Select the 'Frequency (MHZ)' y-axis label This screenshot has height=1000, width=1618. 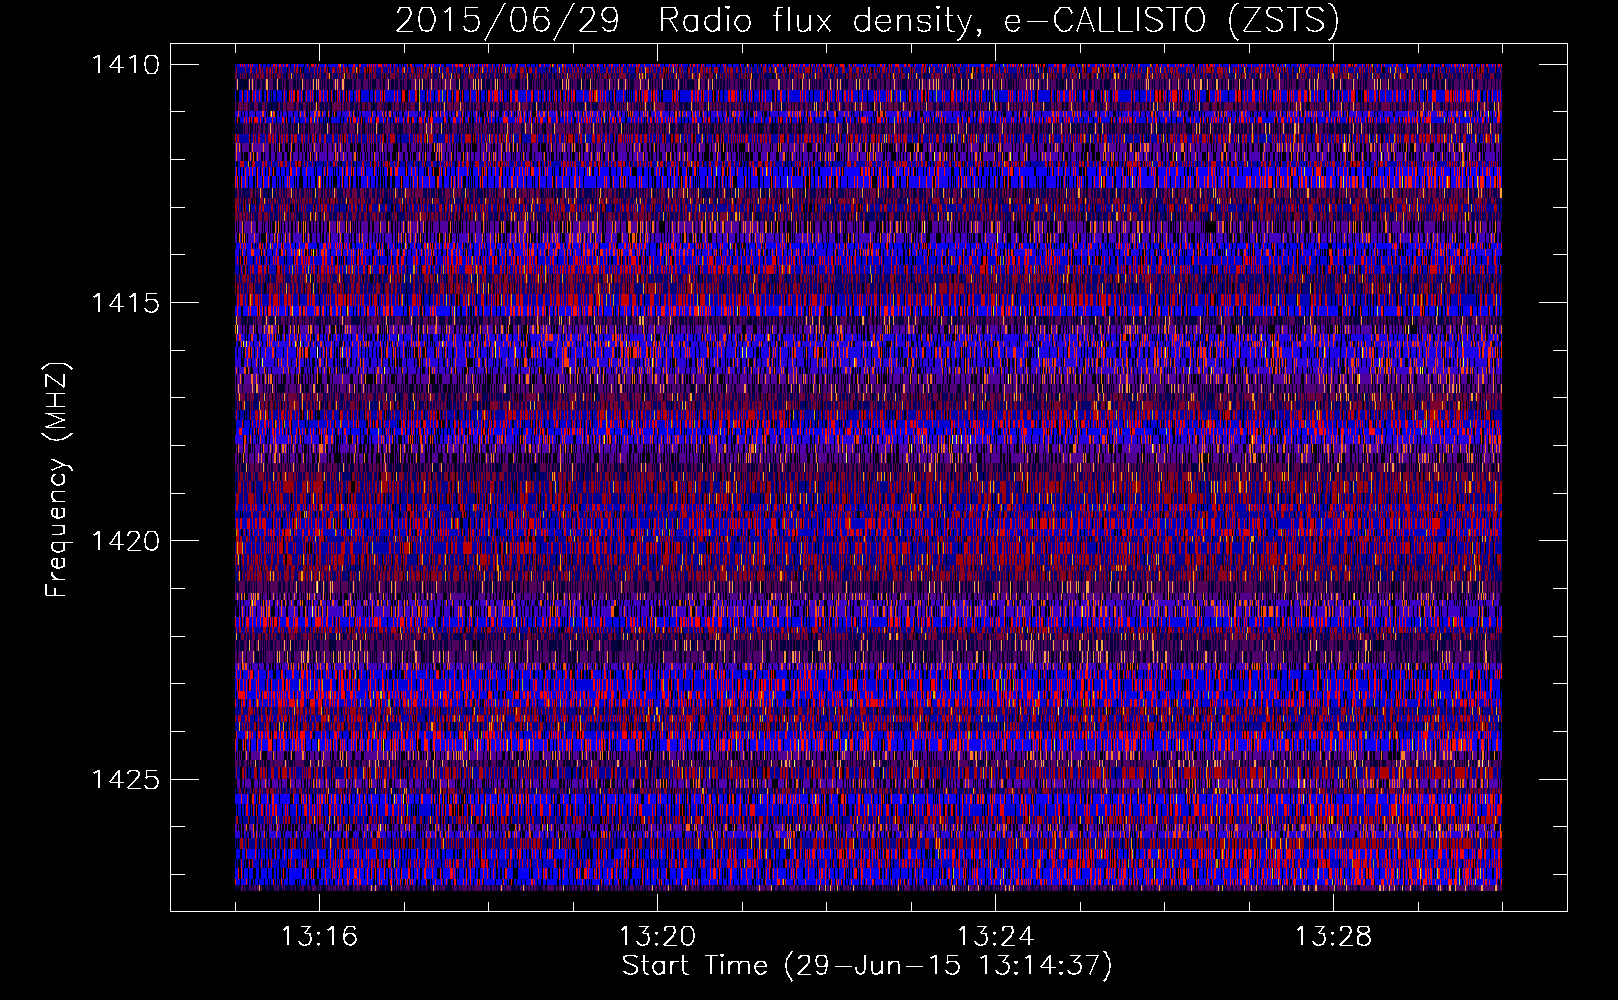(x=58, y=480)
